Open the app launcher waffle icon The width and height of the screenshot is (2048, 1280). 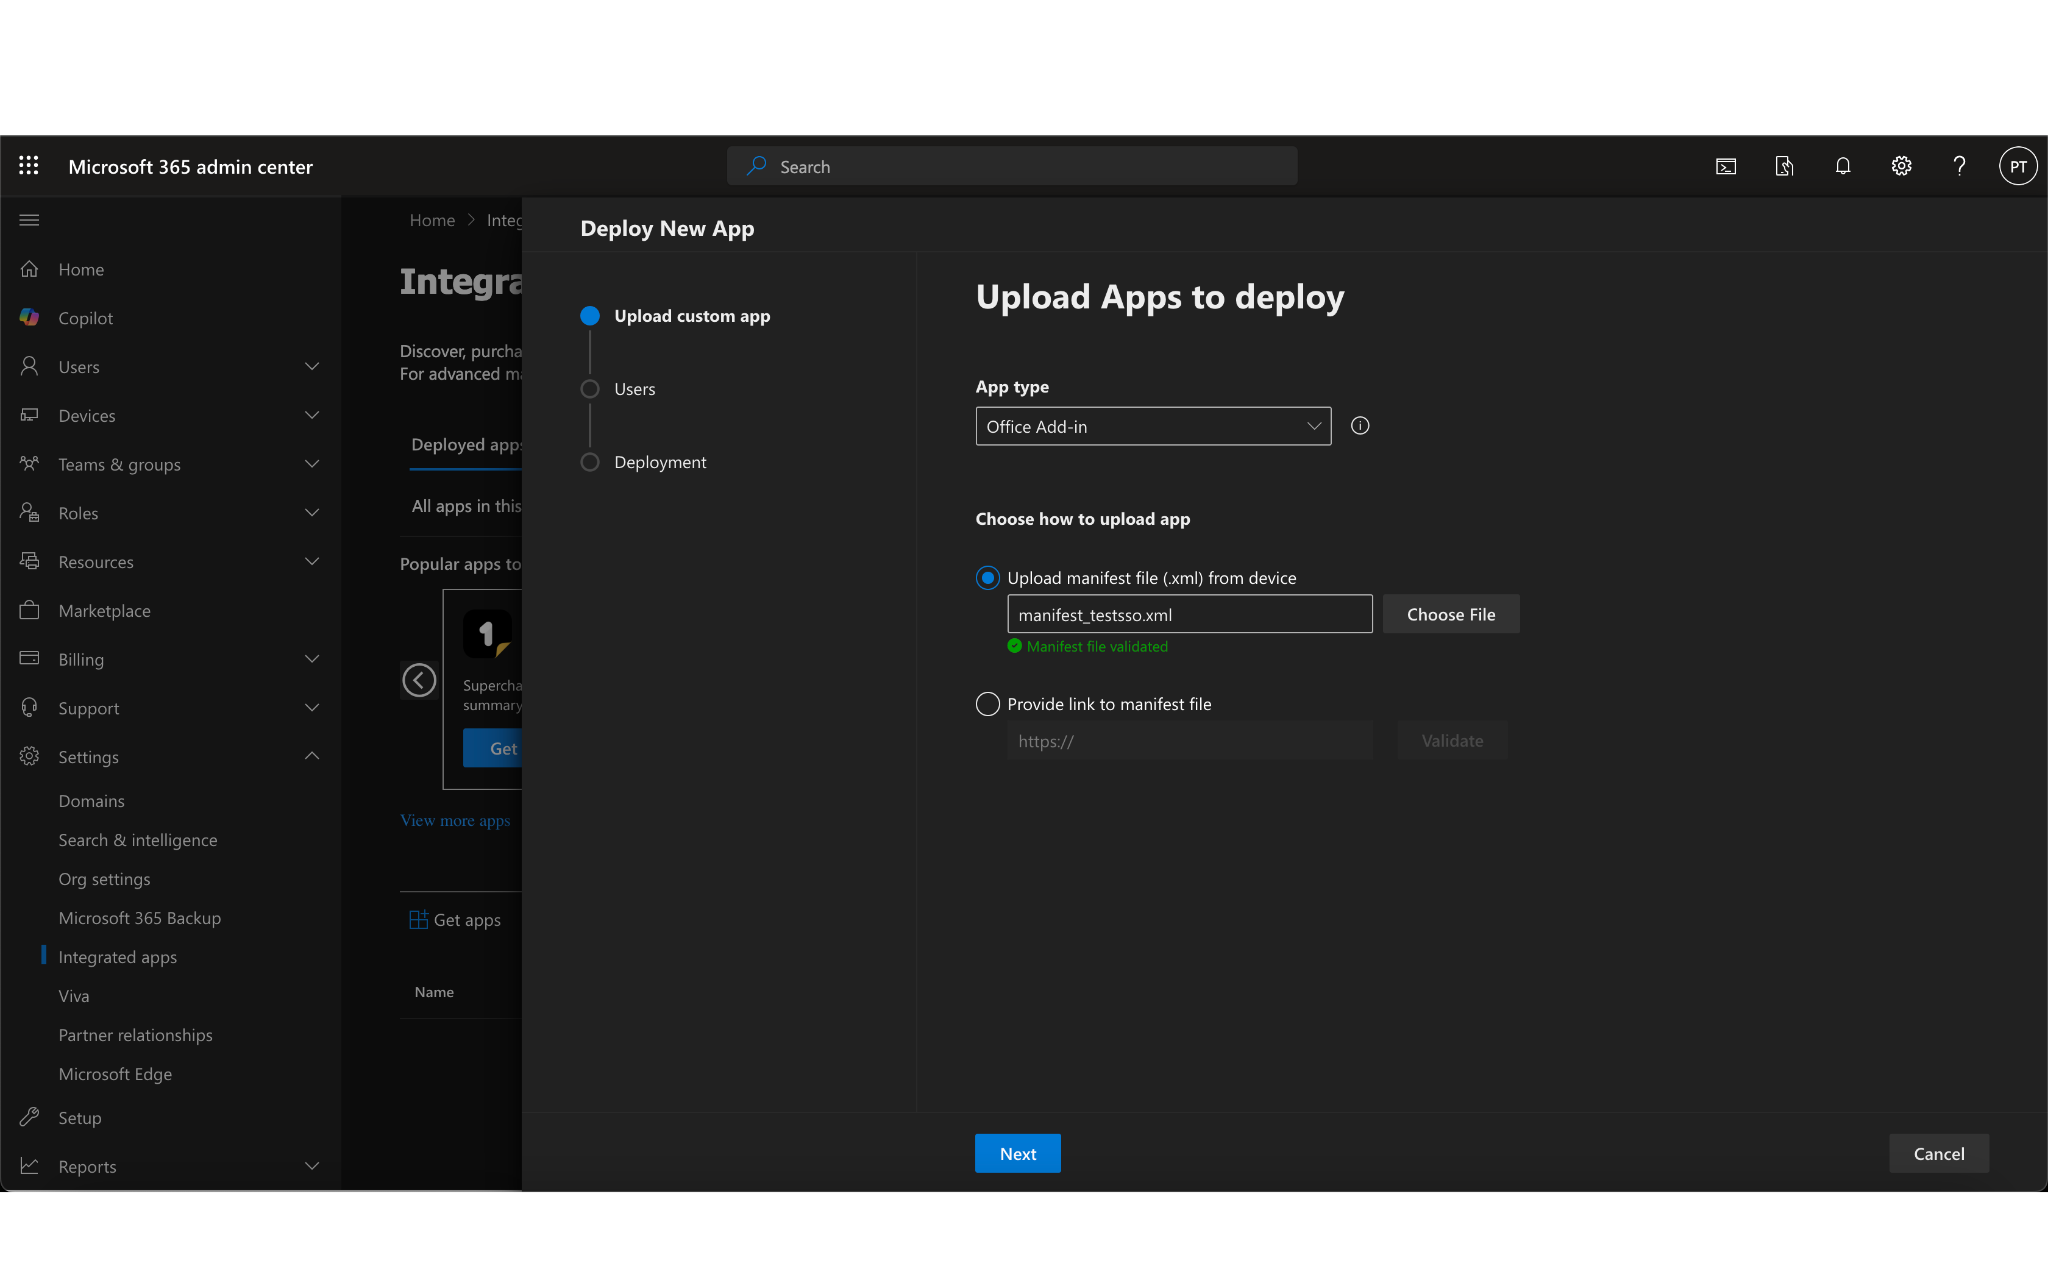(29, 166)
